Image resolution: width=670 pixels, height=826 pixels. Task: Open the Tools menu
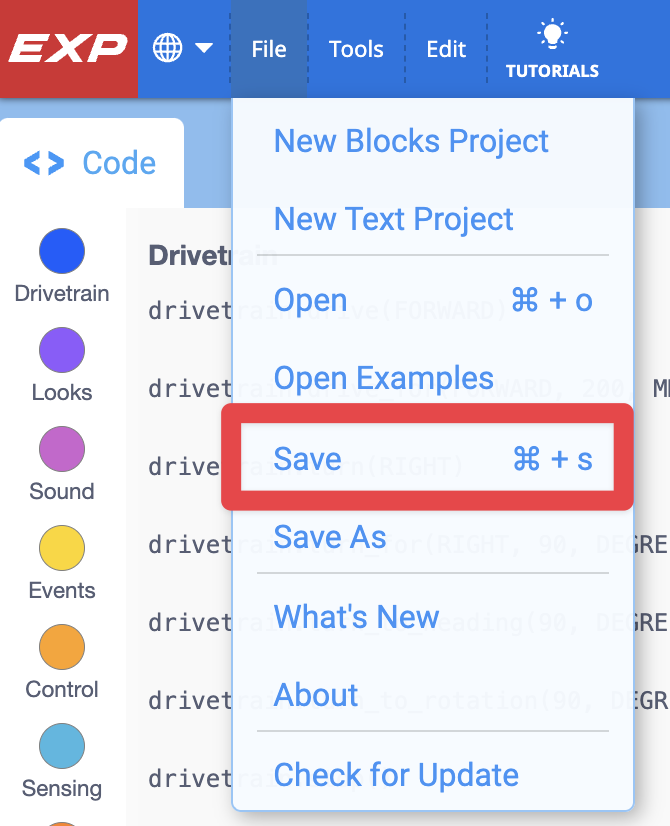(x=356, y=48)
